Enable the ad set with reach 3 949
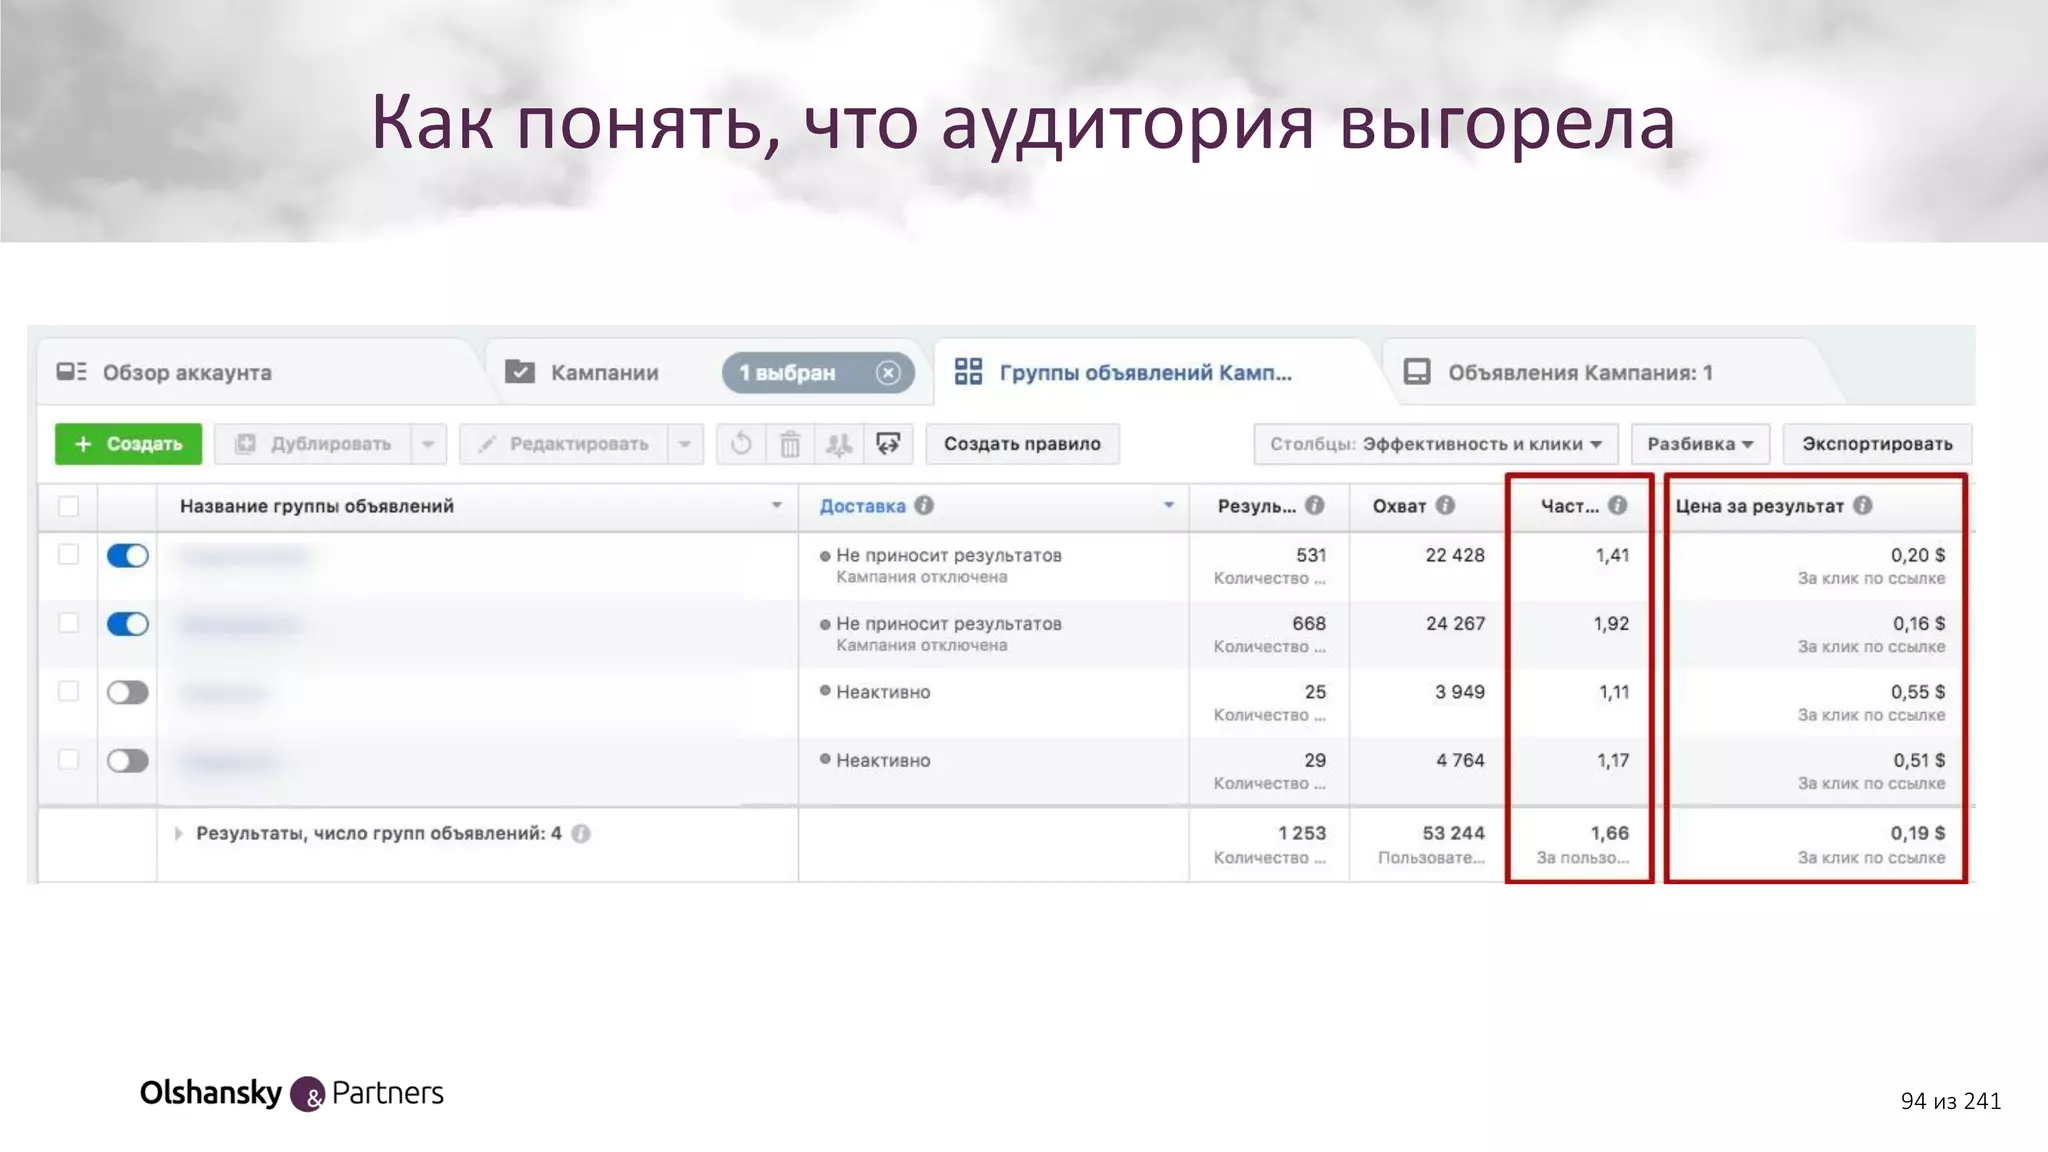 tap(128, 692)
